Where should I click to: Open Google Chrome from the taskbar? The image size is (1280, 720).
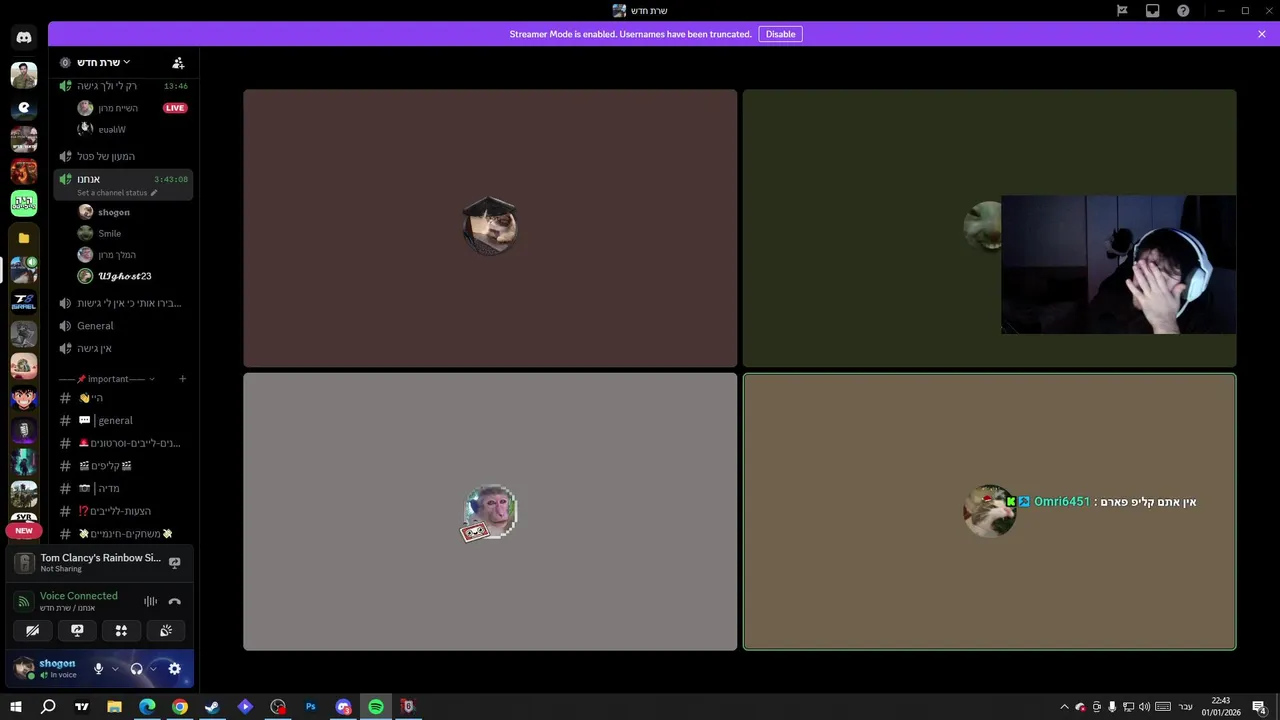click(x=180, y=707)
